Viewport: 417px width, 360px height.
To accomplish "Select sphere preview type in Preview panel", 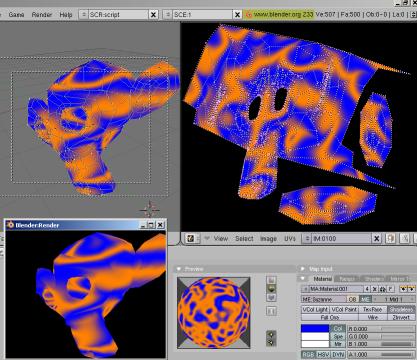I will pos(272,288).
